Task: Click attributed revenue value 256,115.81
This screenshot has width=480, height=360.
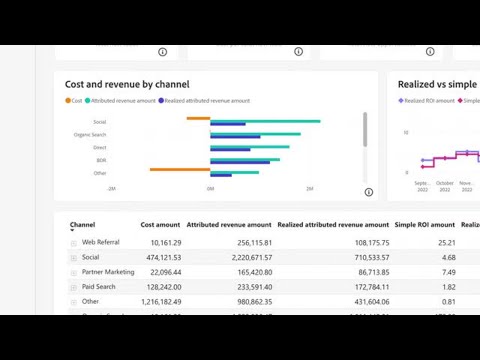Action: click(x=255, y=243)
